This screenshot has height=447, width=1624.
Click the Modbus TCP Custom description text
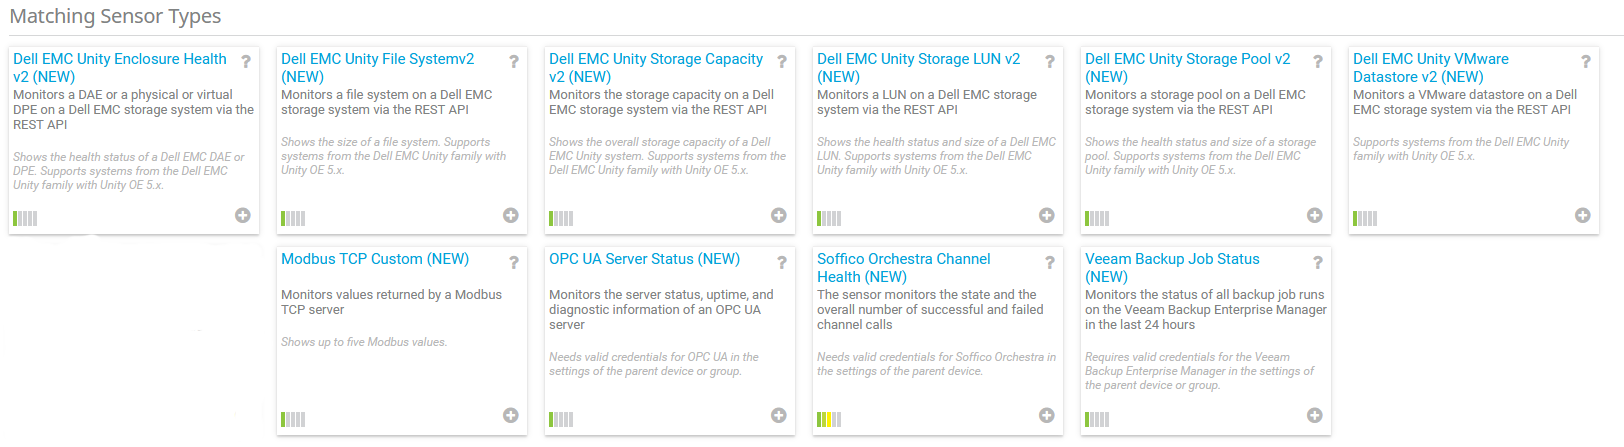coord(391,302)
